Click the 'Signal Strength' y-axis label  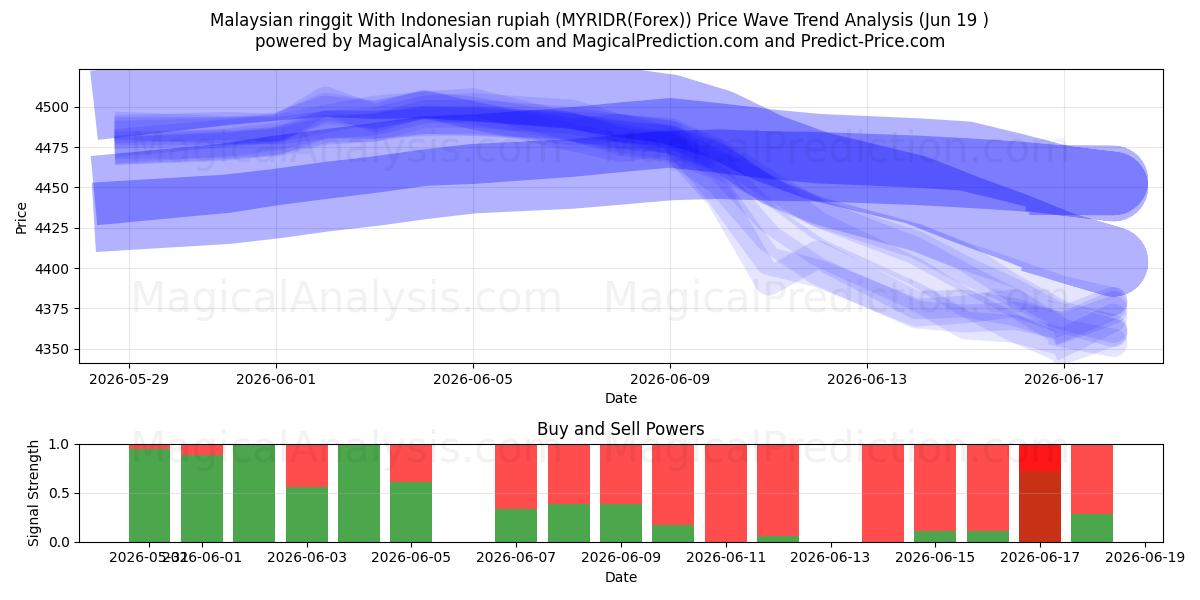click(x=35, y=493)
